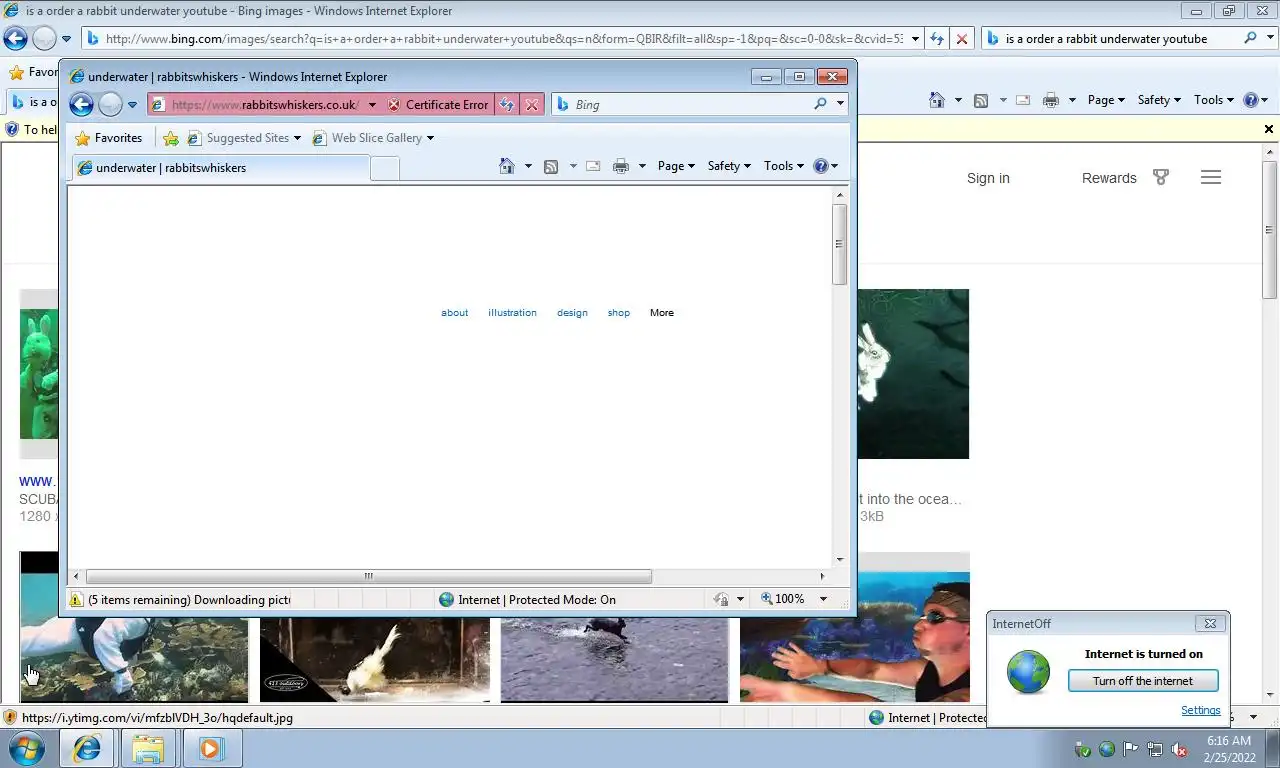Refresh the rabbitswhiskers page
The height and width of the screenshot is (768, 1280).
(x=507, y=104)
